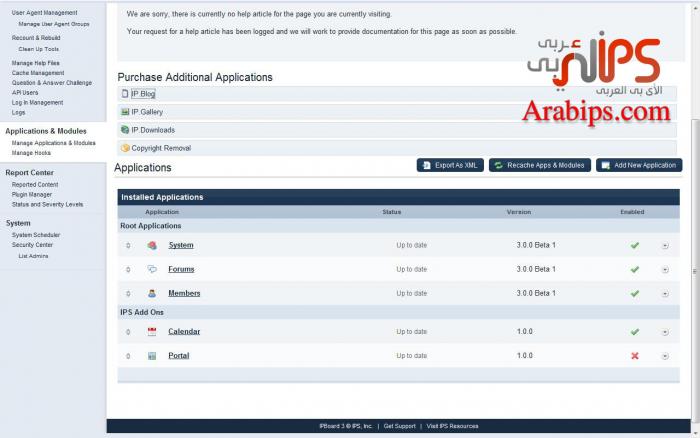
Task: Click the Members application user icon
Action: click(152, 293)
